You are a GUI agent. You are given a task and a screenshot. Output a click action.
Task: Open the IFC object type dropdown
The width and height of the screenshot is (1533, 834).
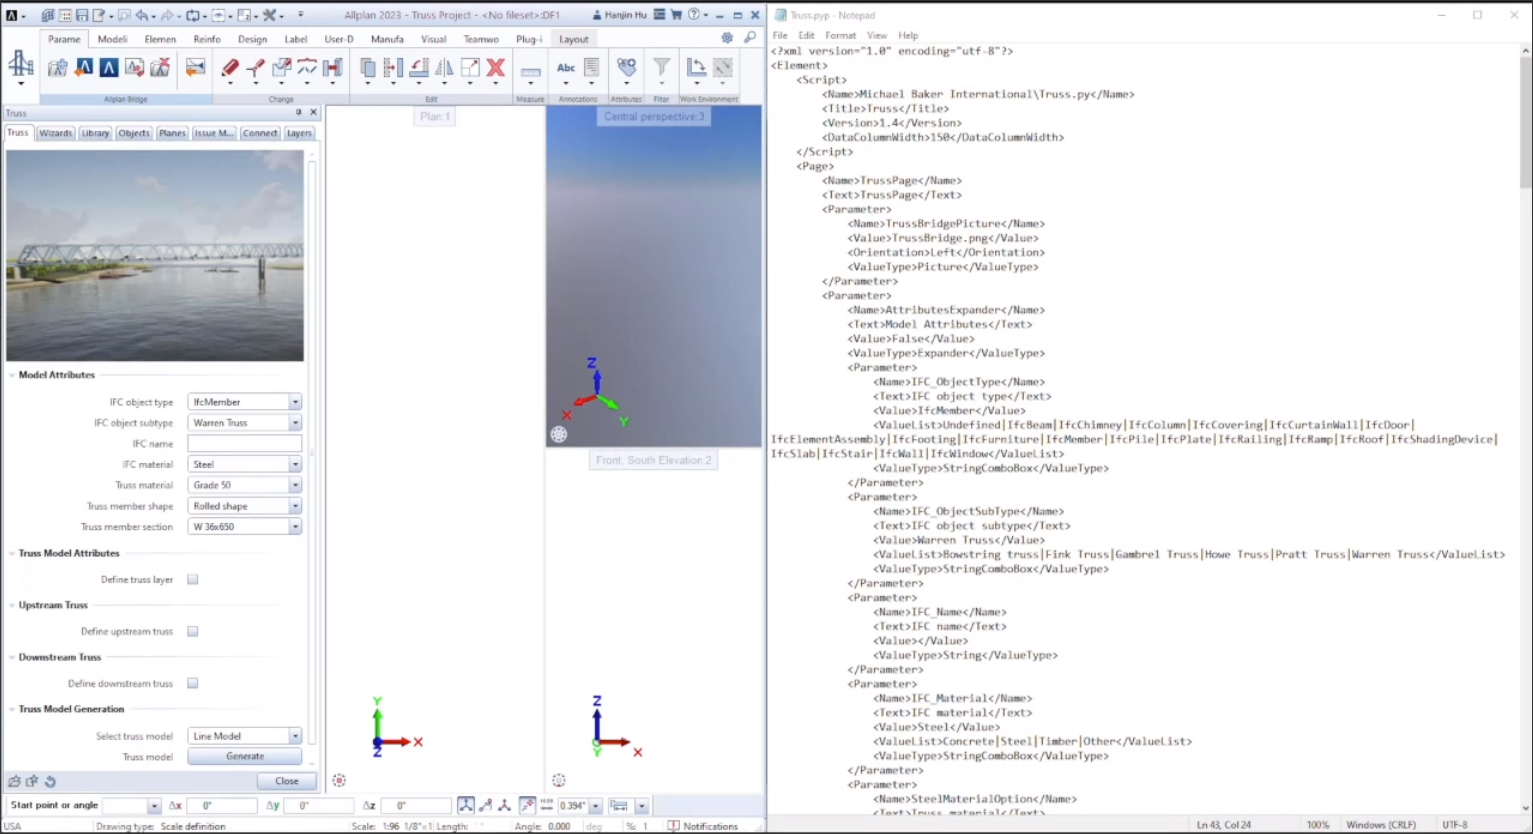(x=295, y=402)
